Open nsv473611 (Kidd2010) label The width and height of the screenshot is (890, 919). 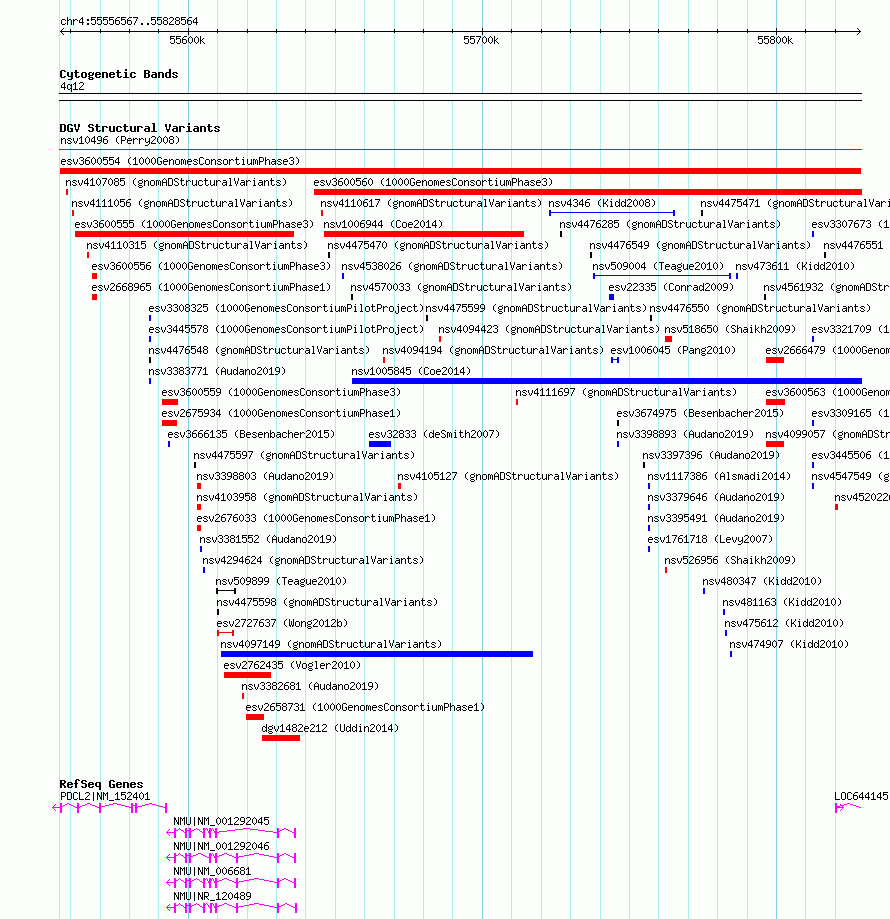coord(795,266)
